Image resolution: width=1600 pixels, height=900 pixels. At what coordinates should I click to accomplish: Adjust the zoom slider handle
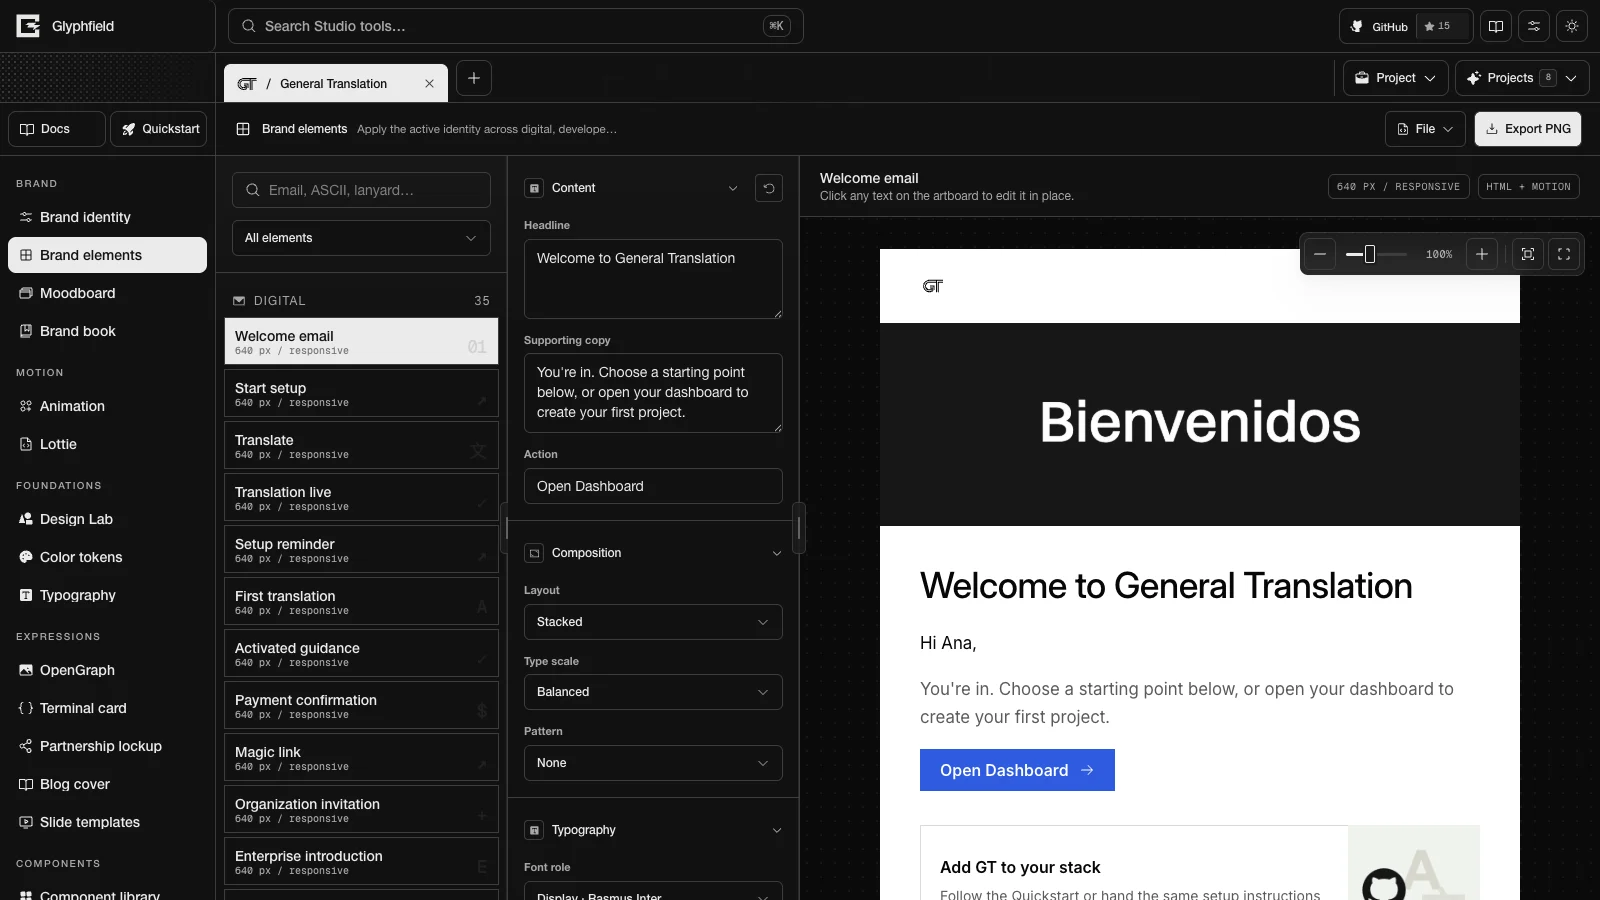point(1370,254)
